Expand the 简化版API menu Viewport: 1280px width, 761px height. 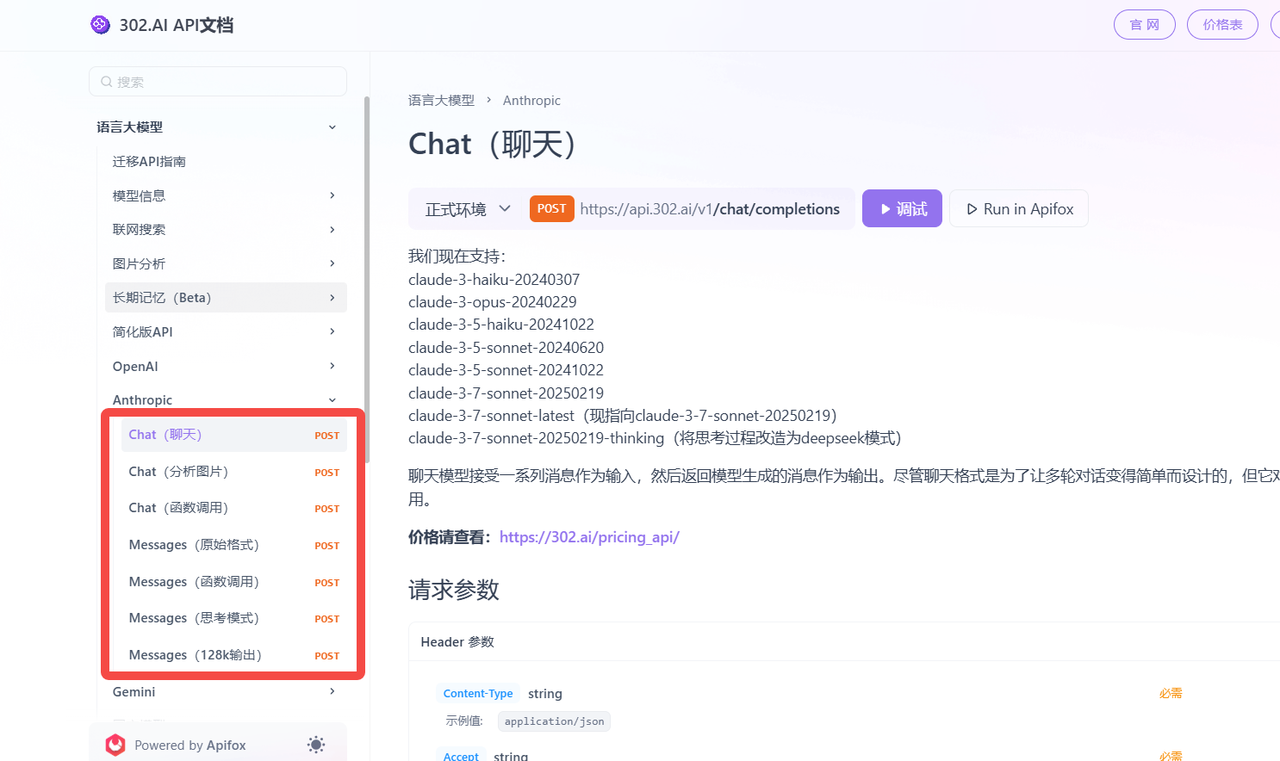click(332, 331)
